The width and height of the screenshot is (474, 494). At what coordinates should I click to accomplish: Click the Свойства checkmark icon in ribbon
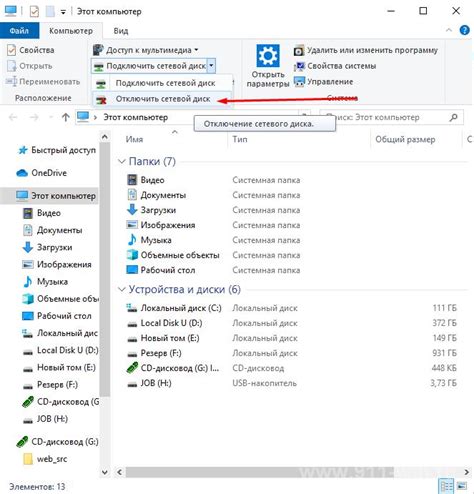pyautogui.click(x=11, y=50)
